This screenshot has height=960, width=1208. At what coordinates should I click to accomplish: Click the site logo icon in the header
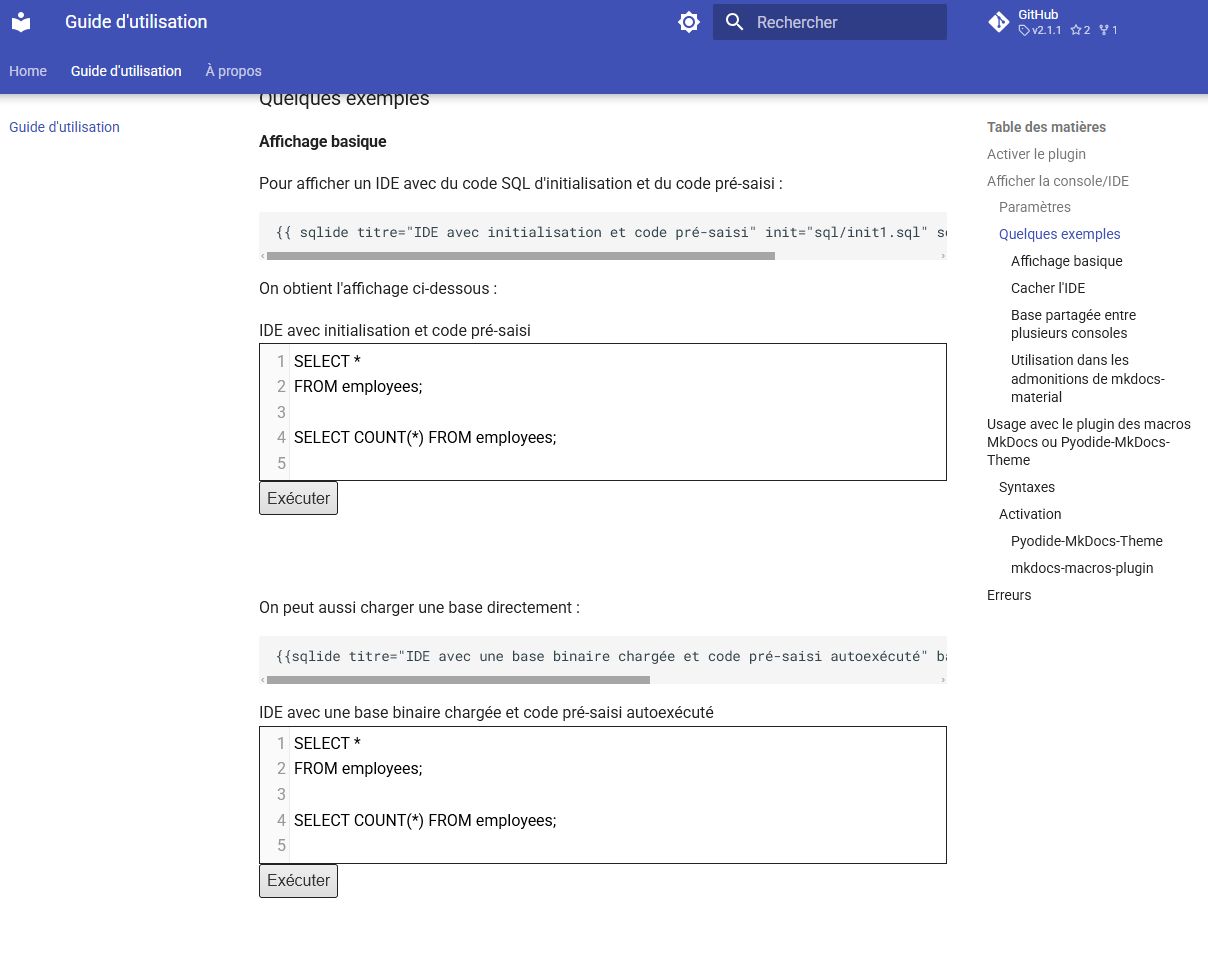(x=21, y=22)
